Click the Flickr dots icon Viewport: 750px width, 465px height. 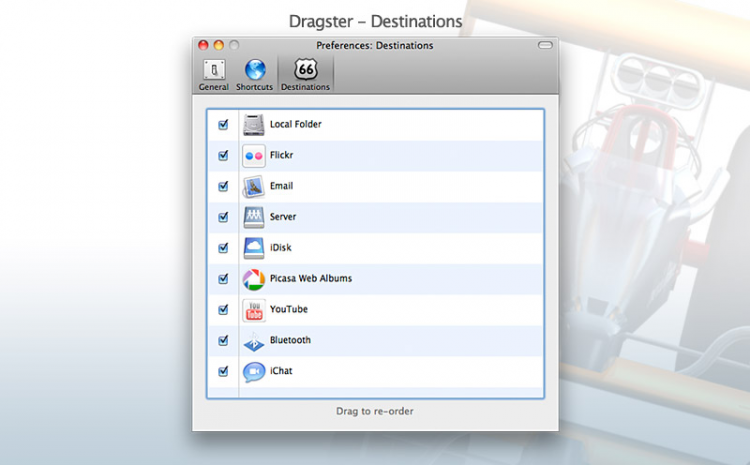pyautogui.click(x=254, y=156)
